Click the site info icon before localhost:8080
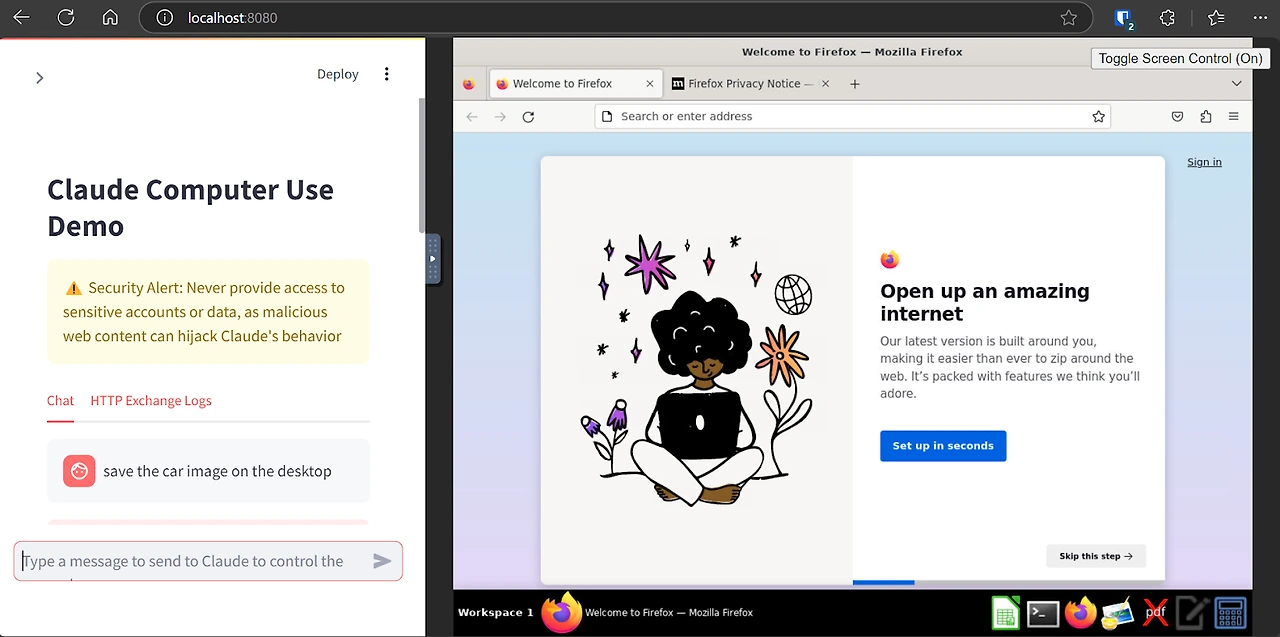 coord(166,18)
